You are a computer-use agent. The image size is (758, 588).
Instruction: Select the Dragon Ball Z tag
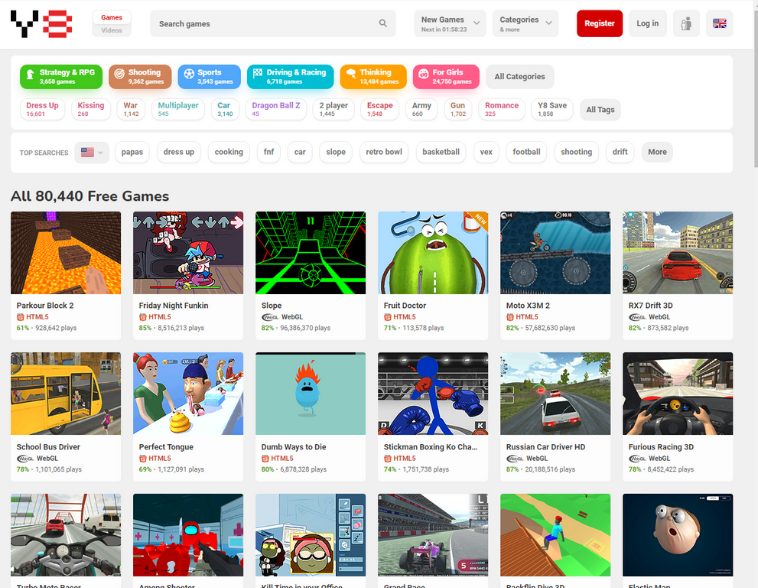pos(276,109)
